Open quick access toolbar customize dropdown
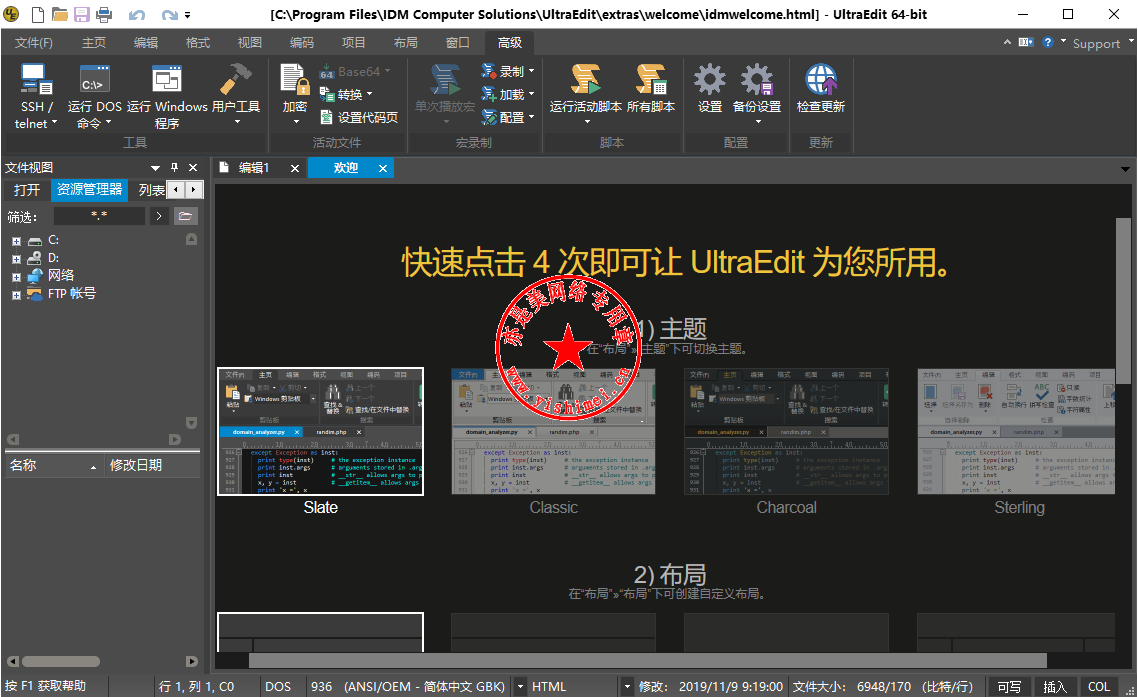Viewport: 1138px width, 697px height. (x=188, y=15)
